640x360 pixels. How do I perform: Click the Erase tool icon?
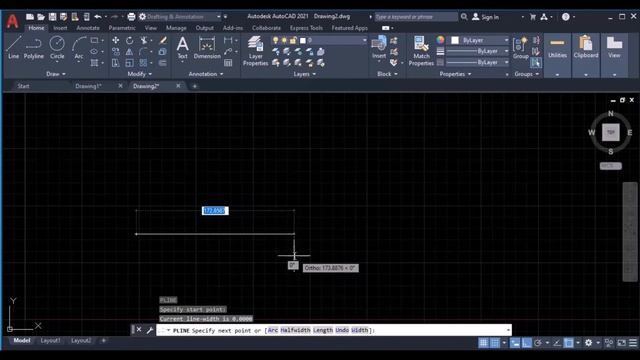tap(163, 40)
